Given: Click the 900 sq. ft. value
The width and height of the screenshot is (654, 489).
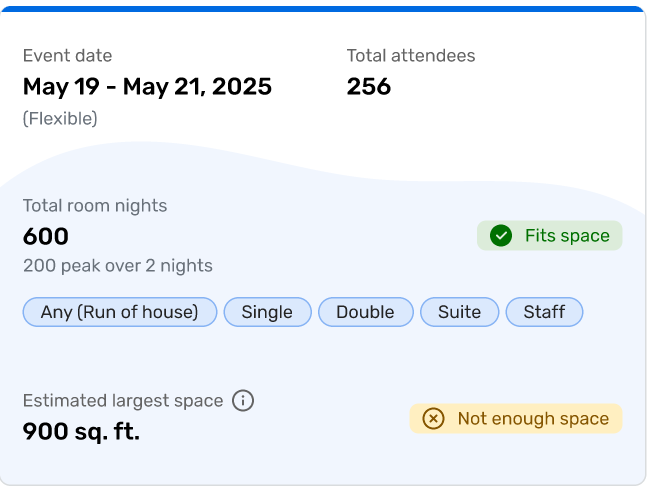Looking at the screenshot, I should click(81, 432).
